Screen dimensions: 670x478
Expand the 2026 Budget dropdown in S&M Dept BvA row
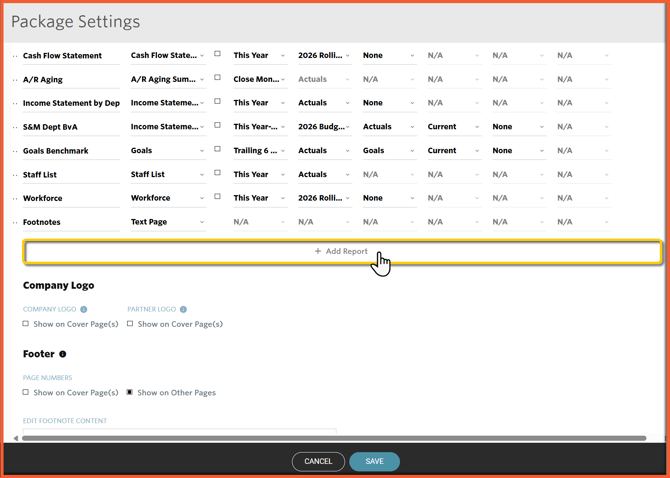[x=323, y=127]
